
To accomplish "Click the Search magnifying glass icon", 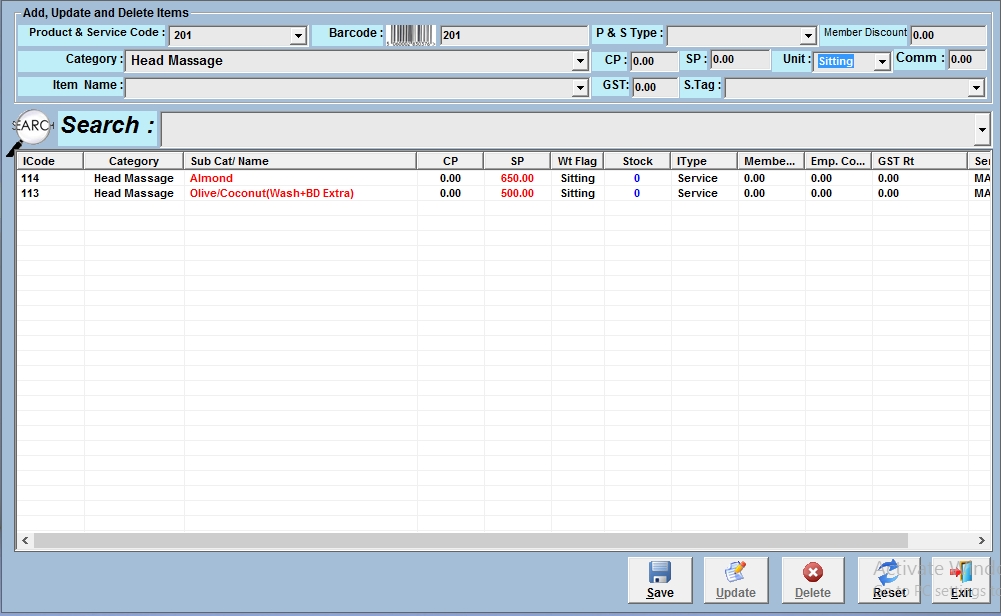I will [32, 128].
